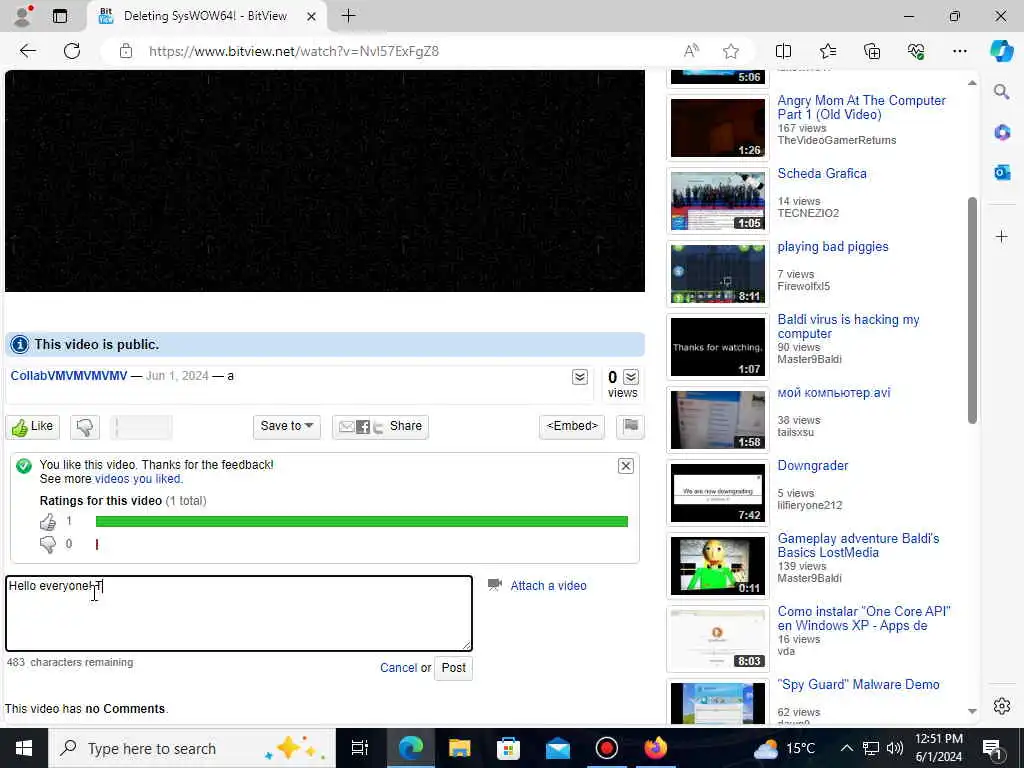Viewport: 1024px width, 768px height.
Task: Open the notification center
Action: click(992, 748)
